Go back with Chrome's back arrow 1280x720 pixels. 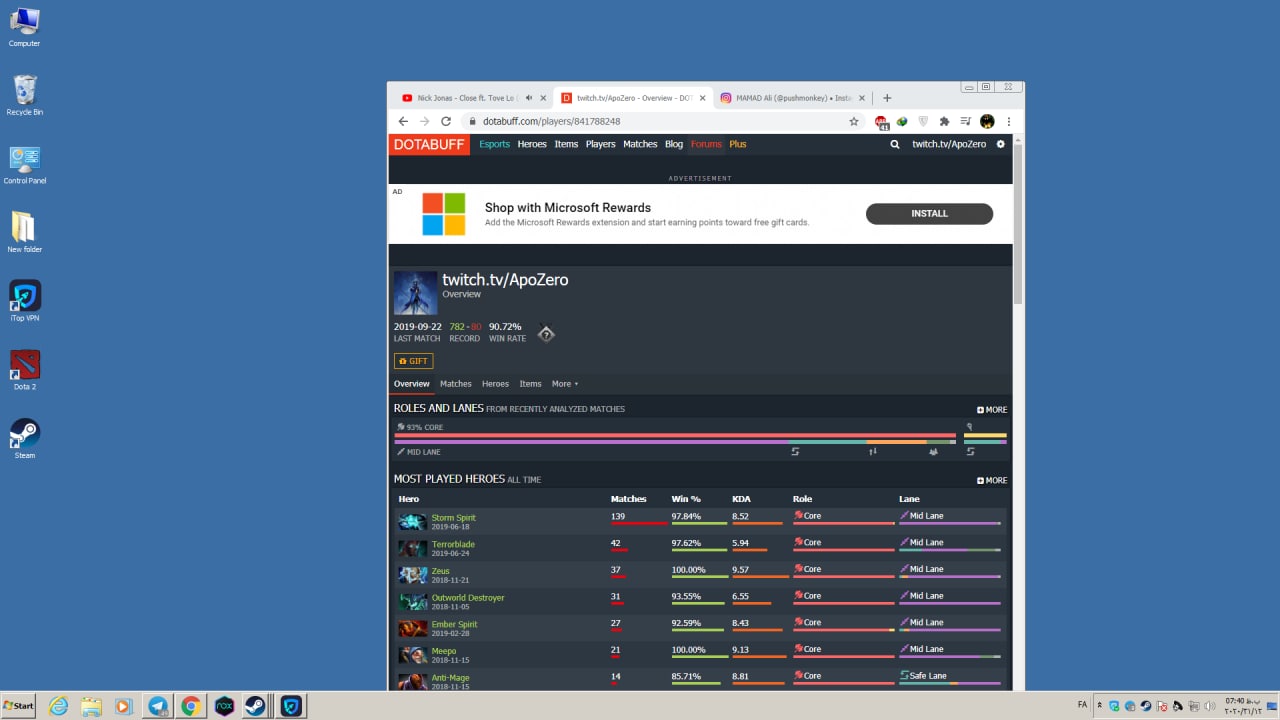coord(403,121)
